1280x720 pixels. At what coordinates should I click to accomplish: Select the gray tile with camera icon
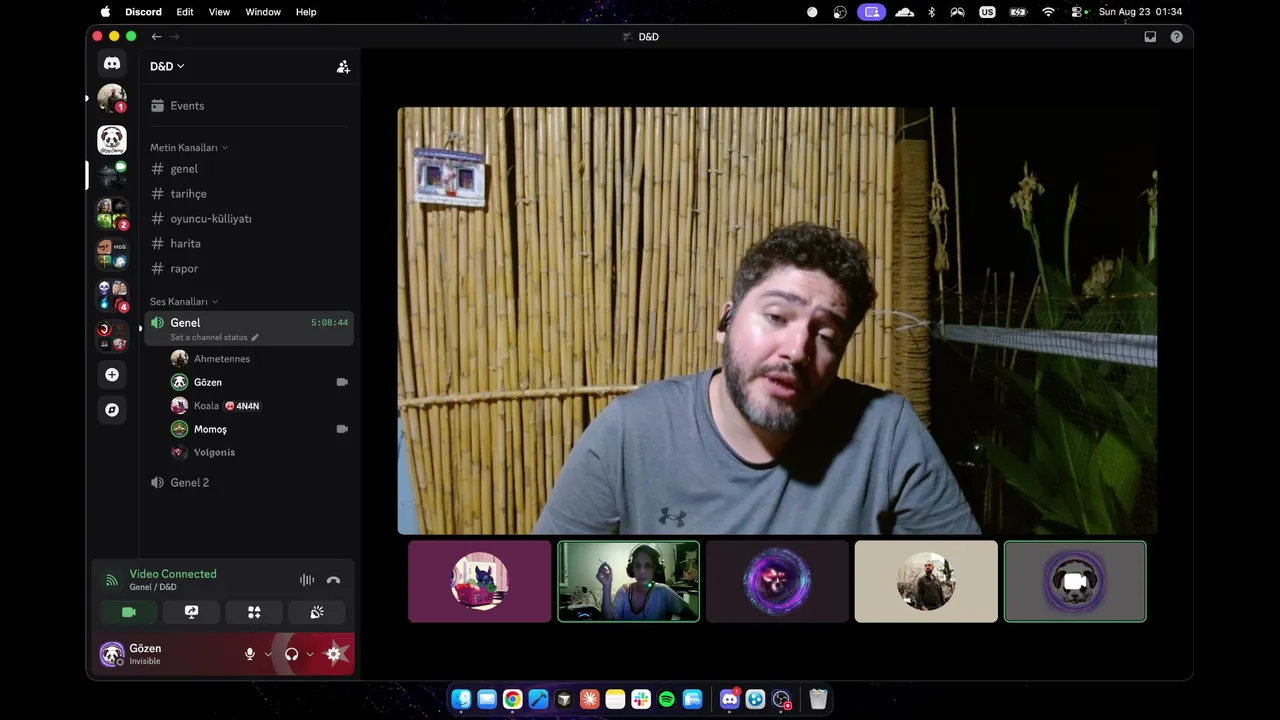[x=1075, y=582]
